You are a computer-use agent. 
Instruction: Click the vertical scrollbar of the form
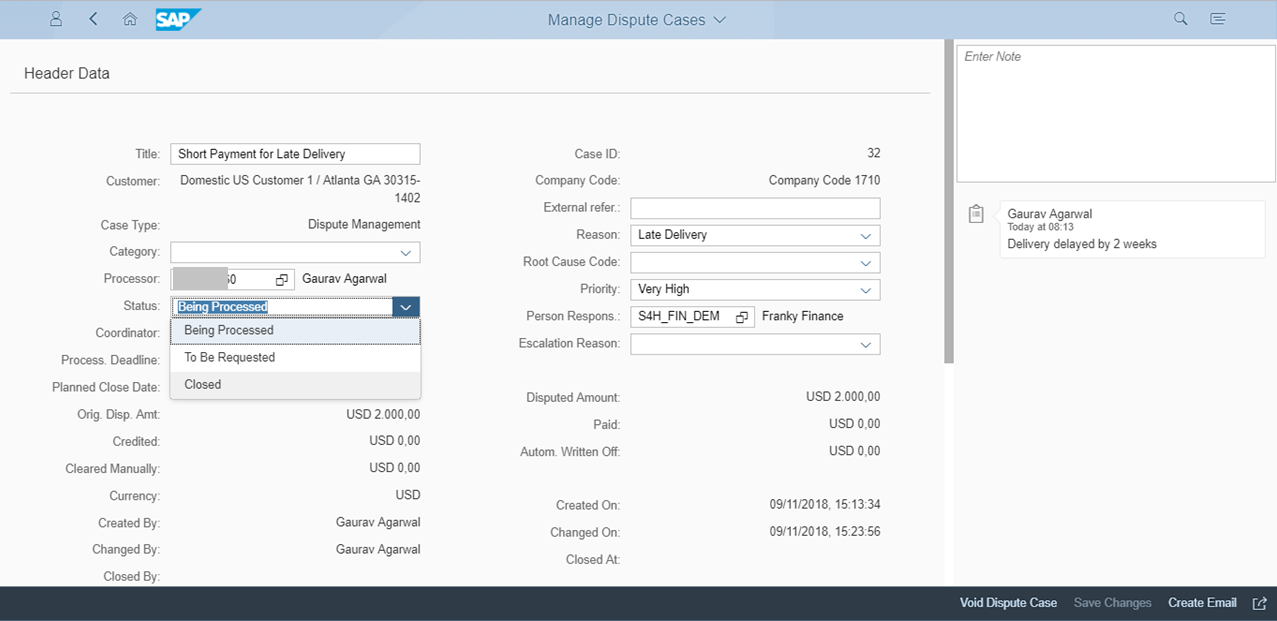pos(949,201)
